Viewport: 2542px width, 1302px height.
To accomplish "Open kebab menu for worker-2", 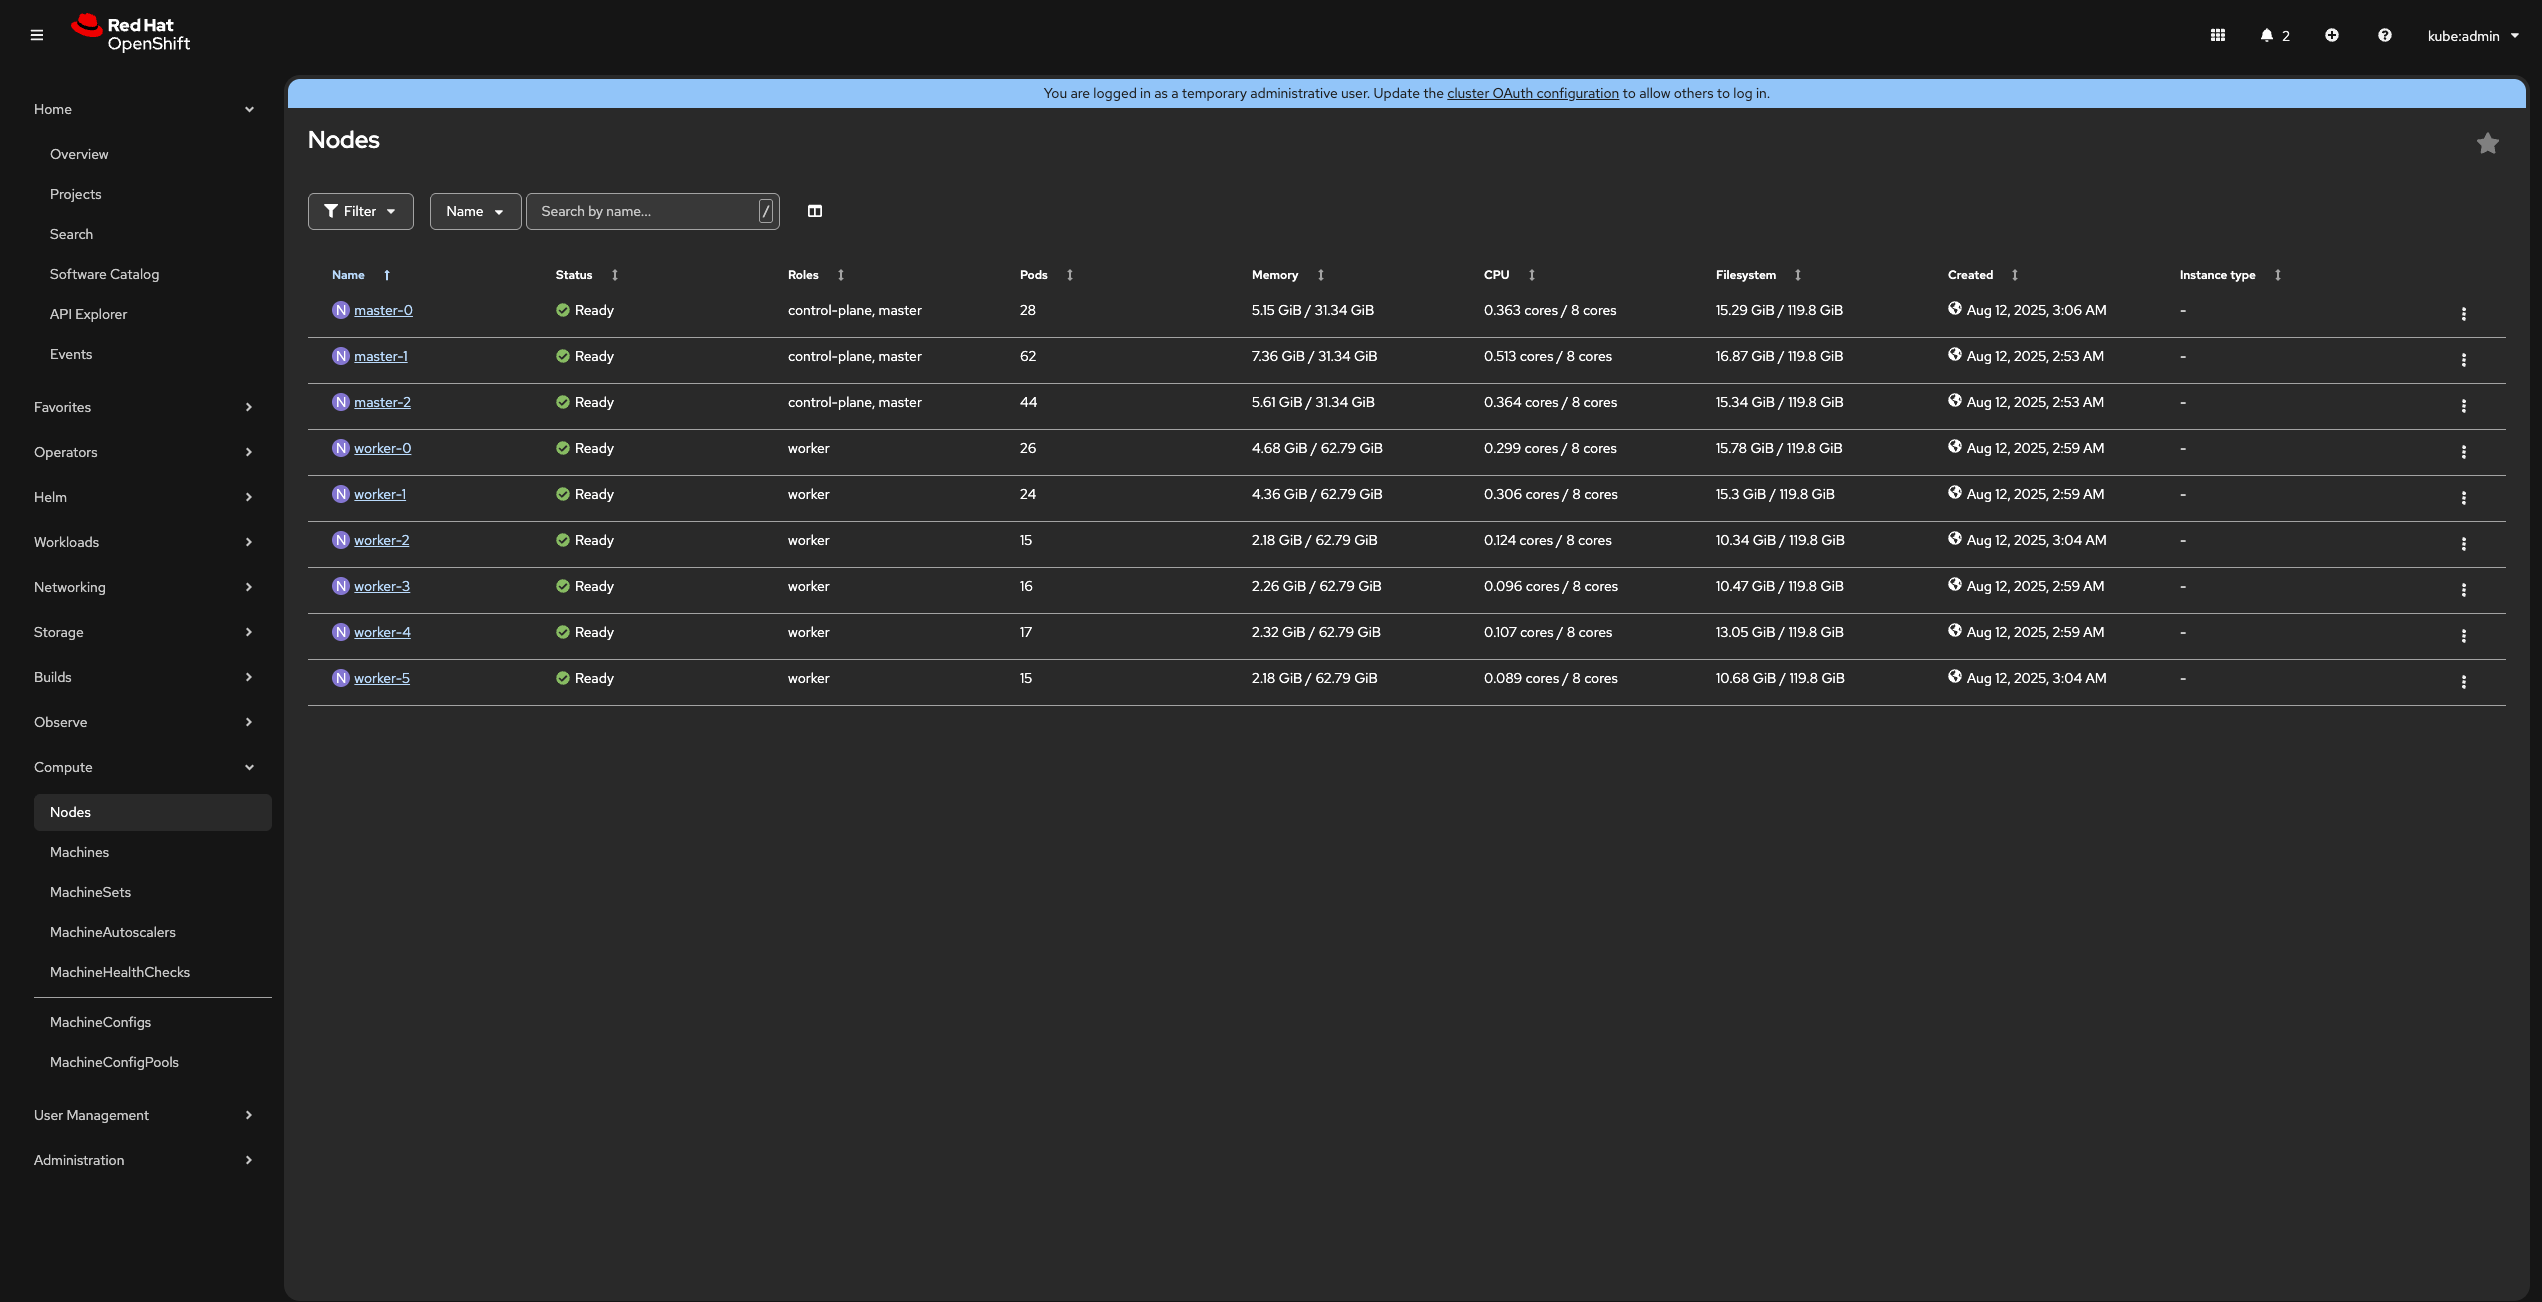I will point(2463,544).
